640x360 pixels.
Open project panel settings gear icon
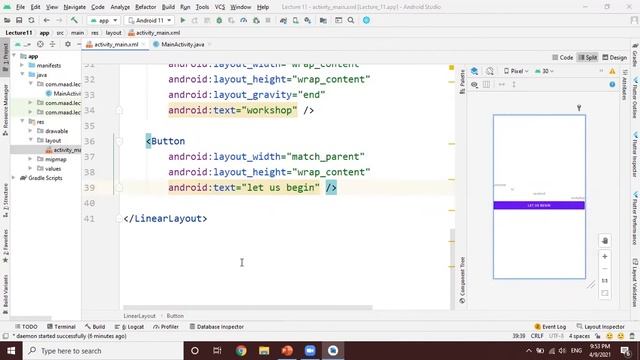point(68,44)
